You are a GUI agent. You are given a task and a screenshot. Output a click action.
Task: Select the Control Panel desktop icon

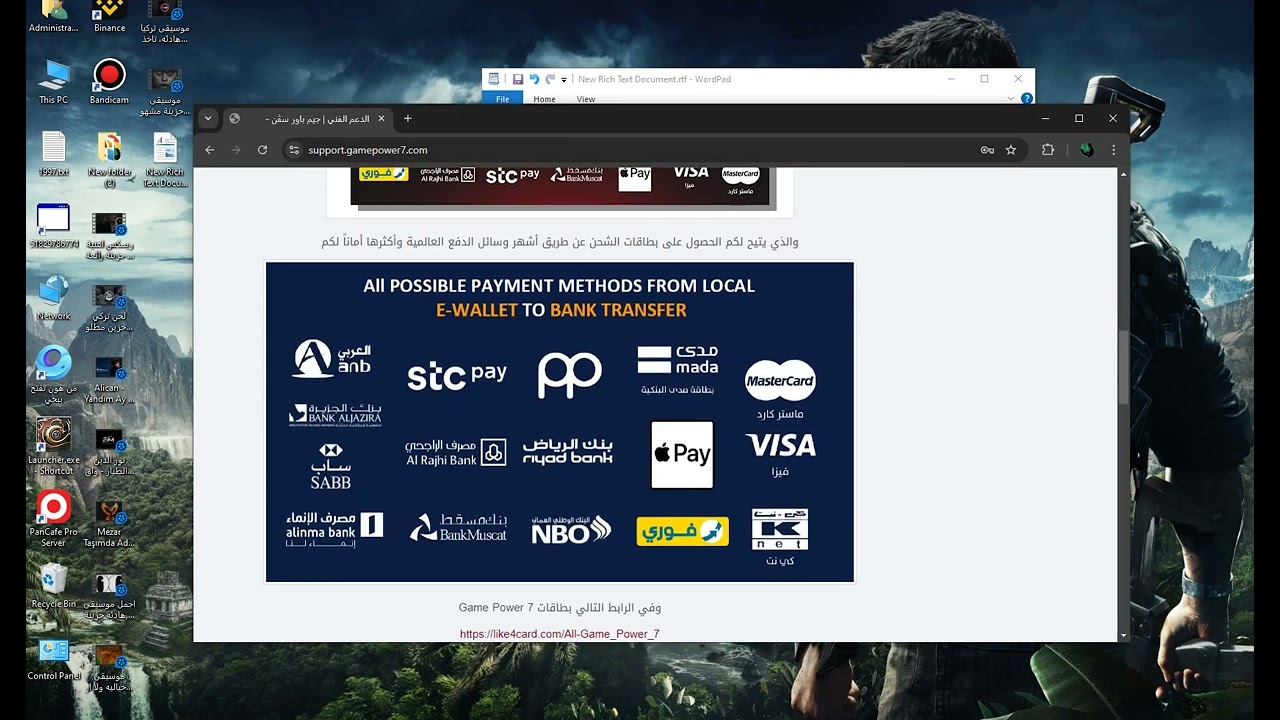point(54,658)
